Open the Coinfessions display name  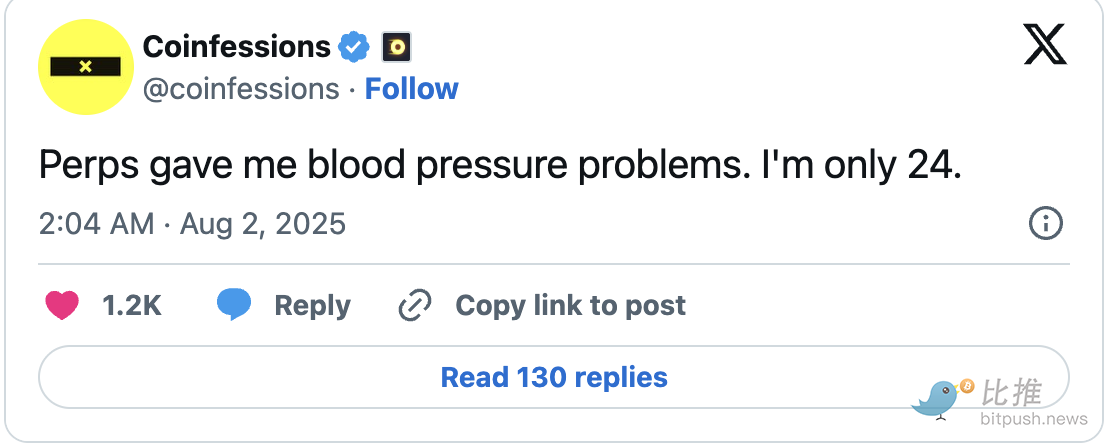click(x=237, y=46)
